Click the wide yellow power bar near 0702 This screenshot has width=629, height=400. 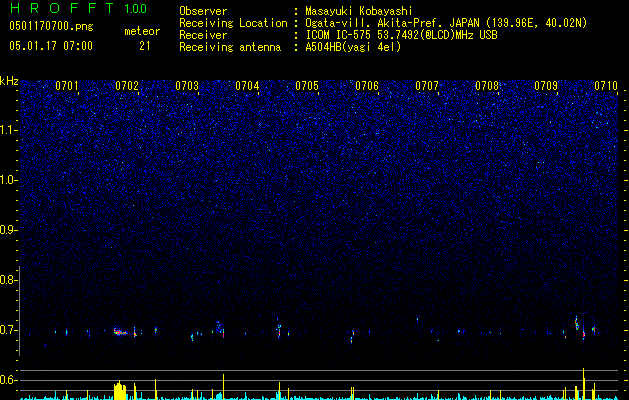(120, 390)
